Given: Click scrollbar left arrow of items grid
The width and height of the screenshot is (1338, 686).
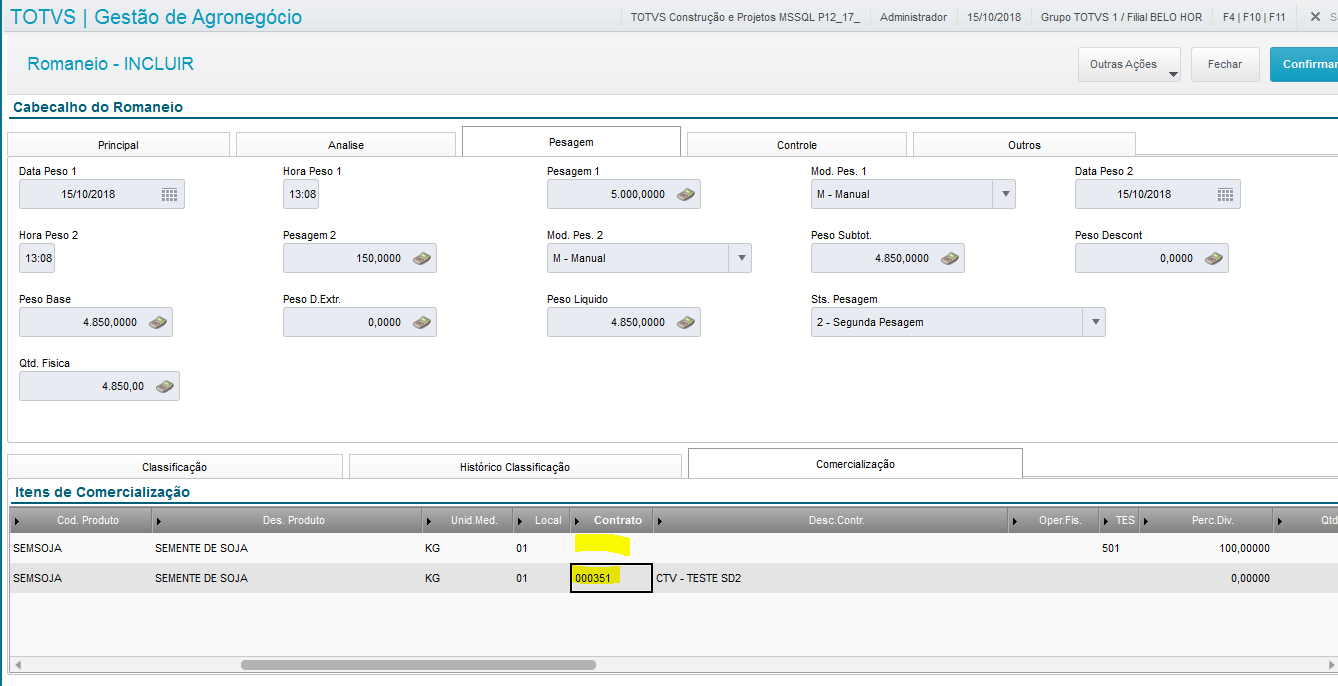Looking at the screenshot, I should [17, 664].
